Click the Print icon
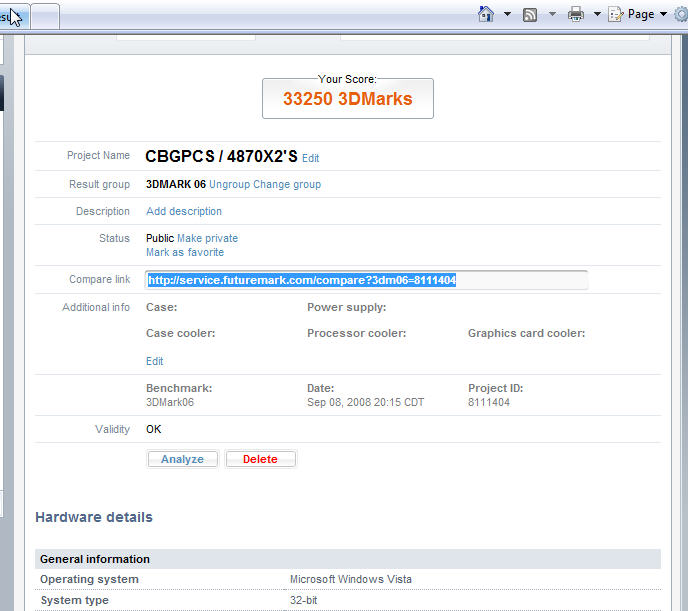 click(x=576, y=14)
